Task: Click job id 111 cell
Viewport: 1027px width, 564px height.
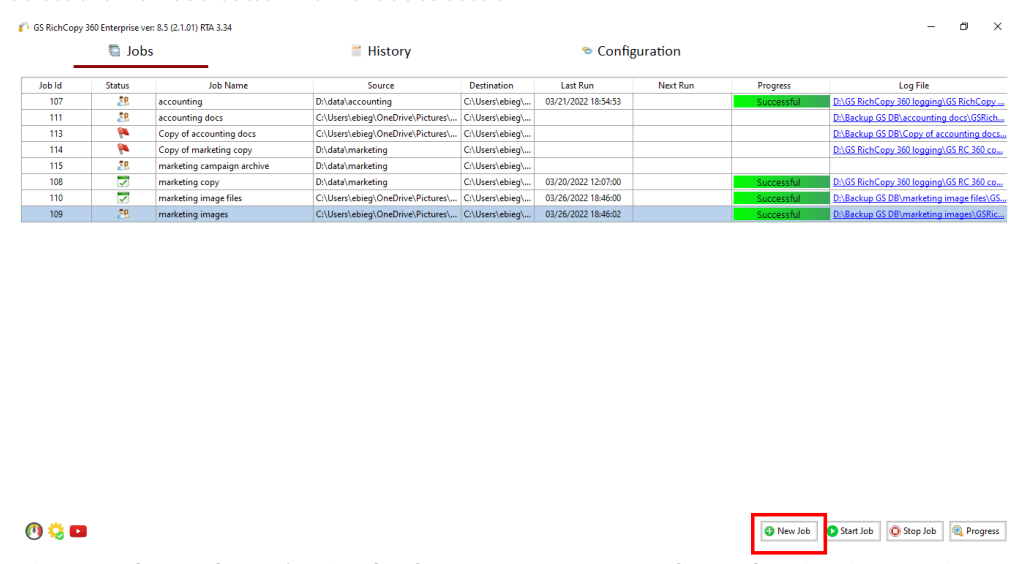Action: tap(56, 118)
